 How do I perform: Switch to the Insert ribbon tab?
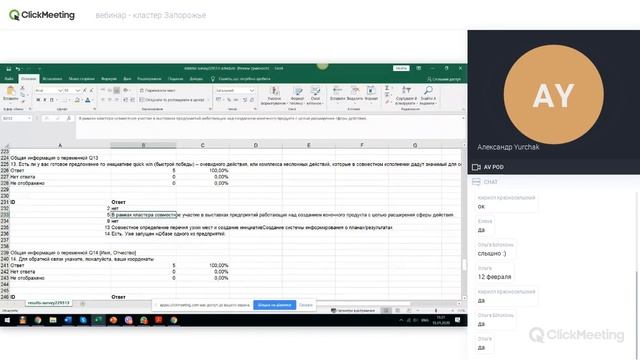(52, 79)
